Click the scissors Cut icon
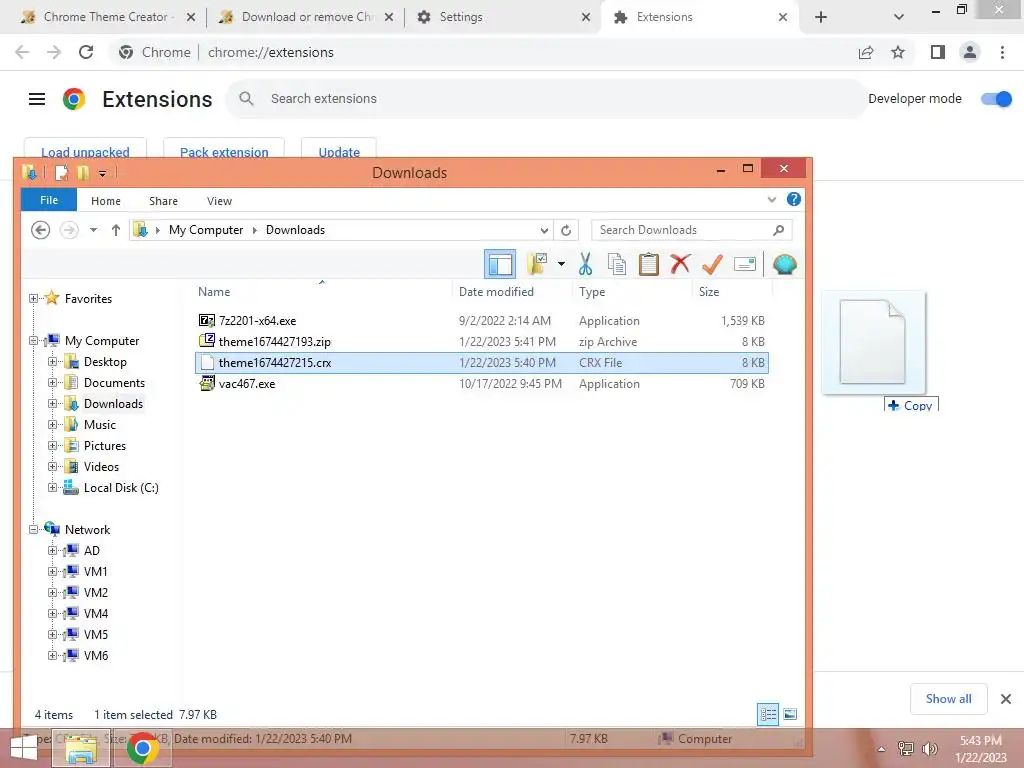 [x=585, y=264]
